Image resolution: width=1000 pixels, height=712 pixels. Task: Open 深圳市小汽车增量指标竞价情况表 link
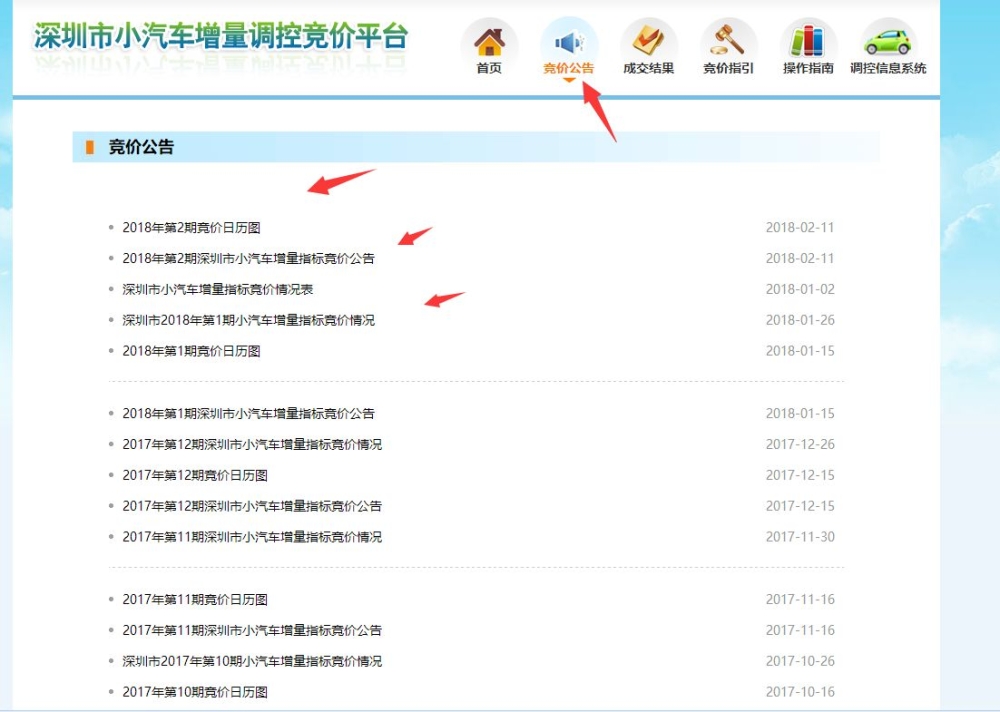click(x=217, y=289)
